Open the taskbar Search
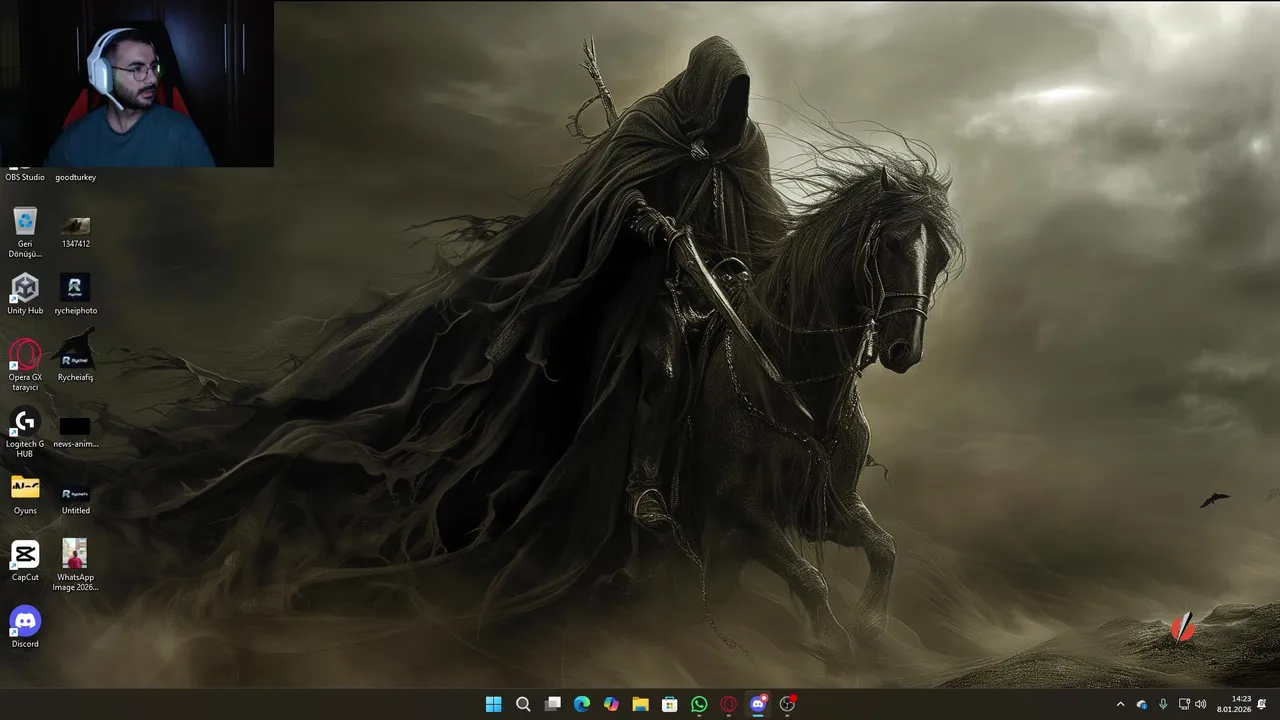Image resolution: width=1280 pixels, height=720 pixels. pyautogui.click(x=523, y=704)
